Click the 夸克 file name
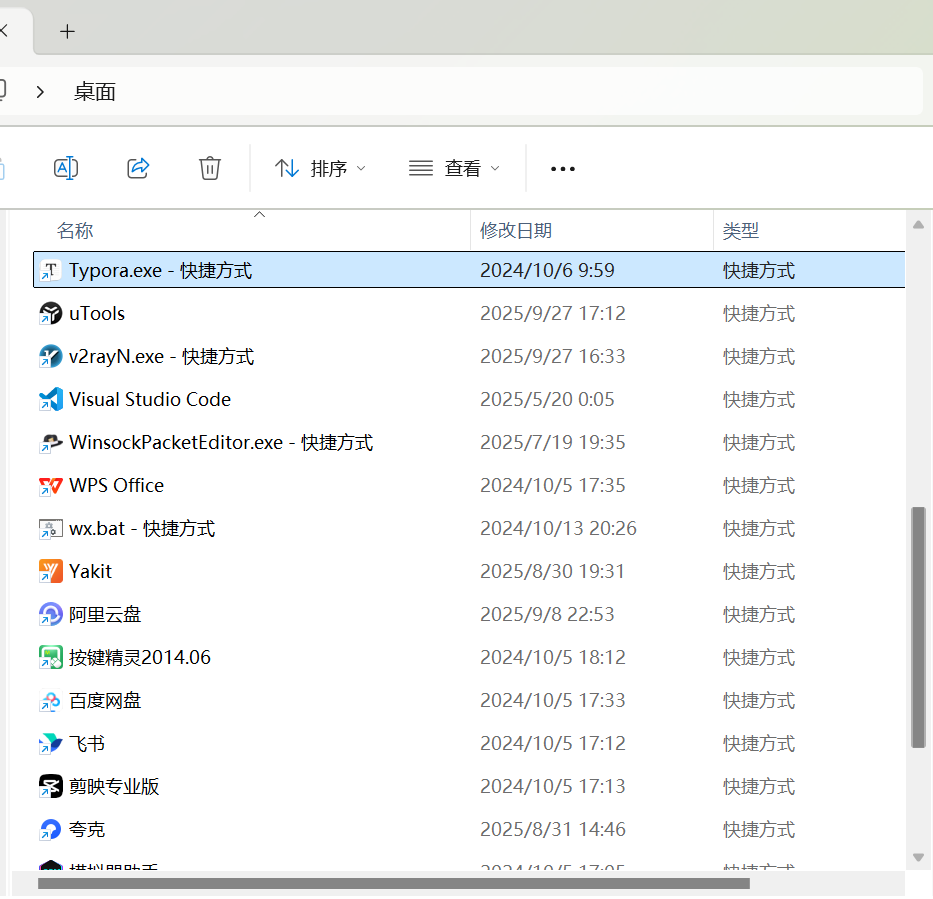 click(x=87, y=829)
